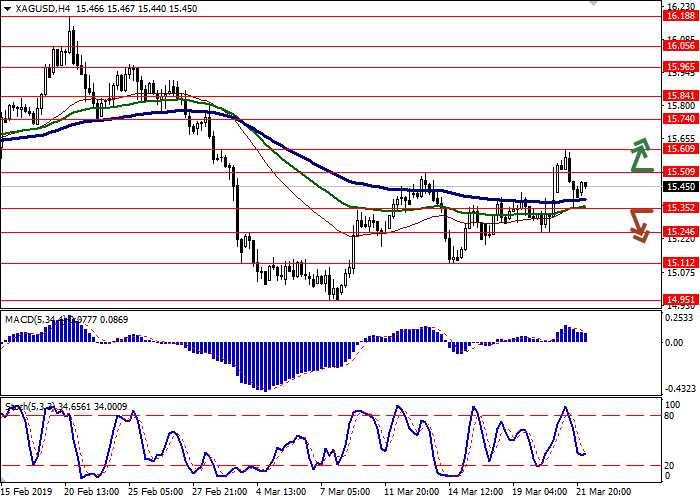Click the 15.609 resistance level label
Viewport: 700px width, 500px height.
tap(680, 149)
